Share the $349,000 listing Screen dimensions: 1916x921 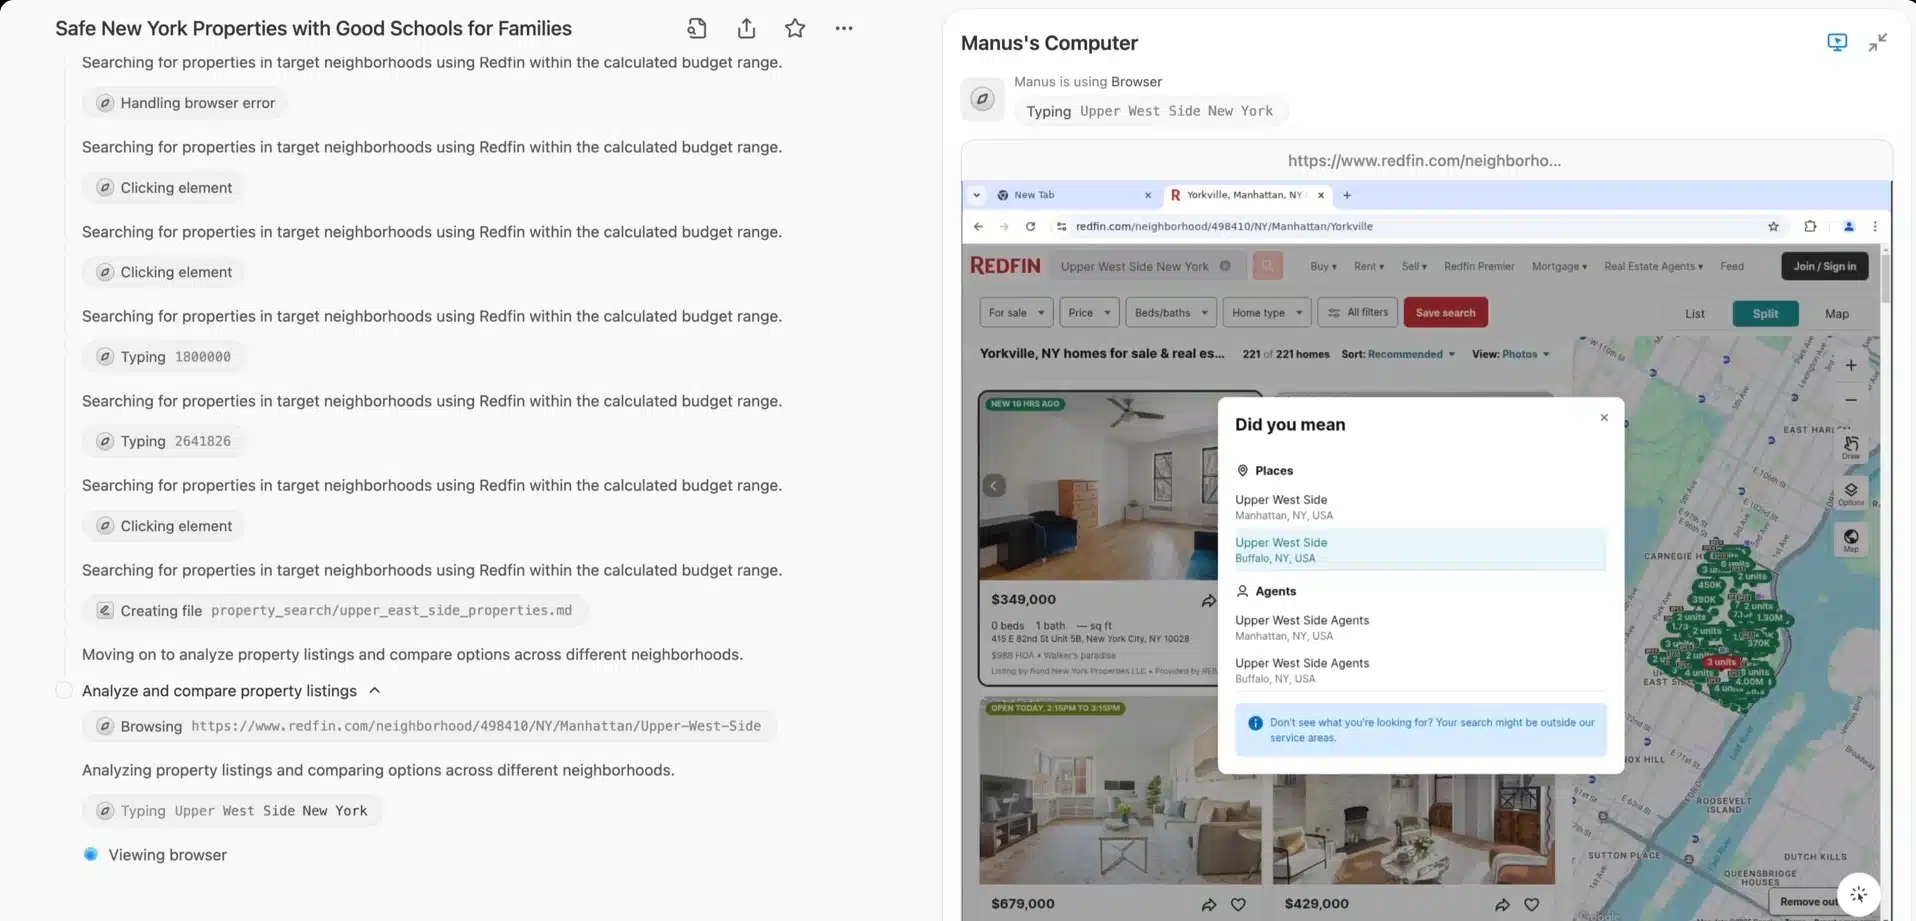click(x=1208, y=601)
